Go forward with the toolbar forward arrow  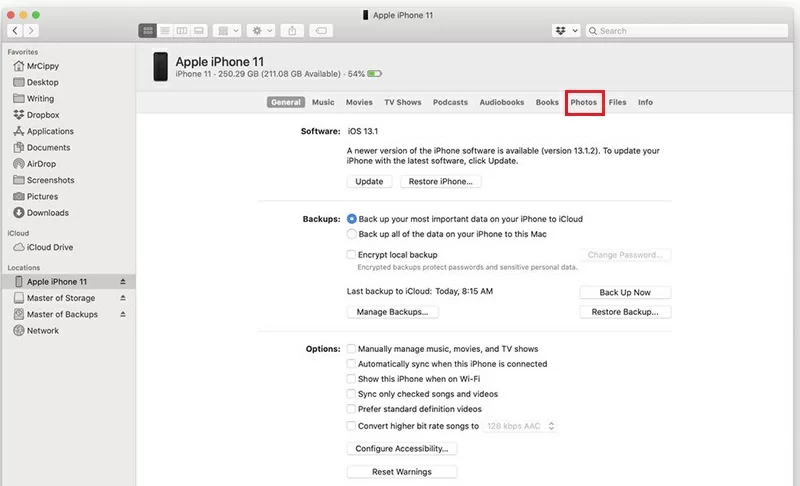(x=31, y=31)
